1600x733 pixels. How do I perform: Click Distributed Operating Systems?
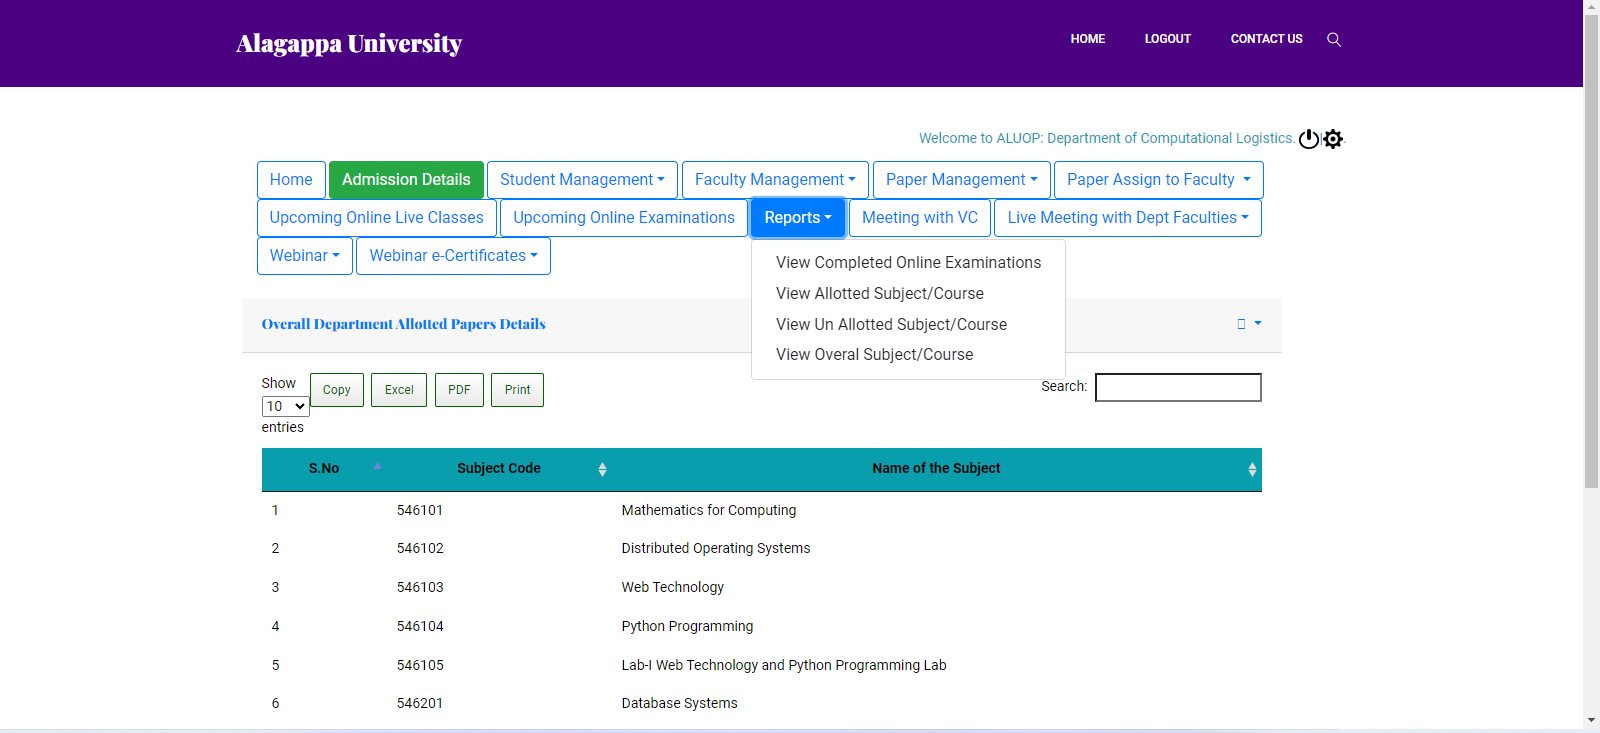point(716,548)
